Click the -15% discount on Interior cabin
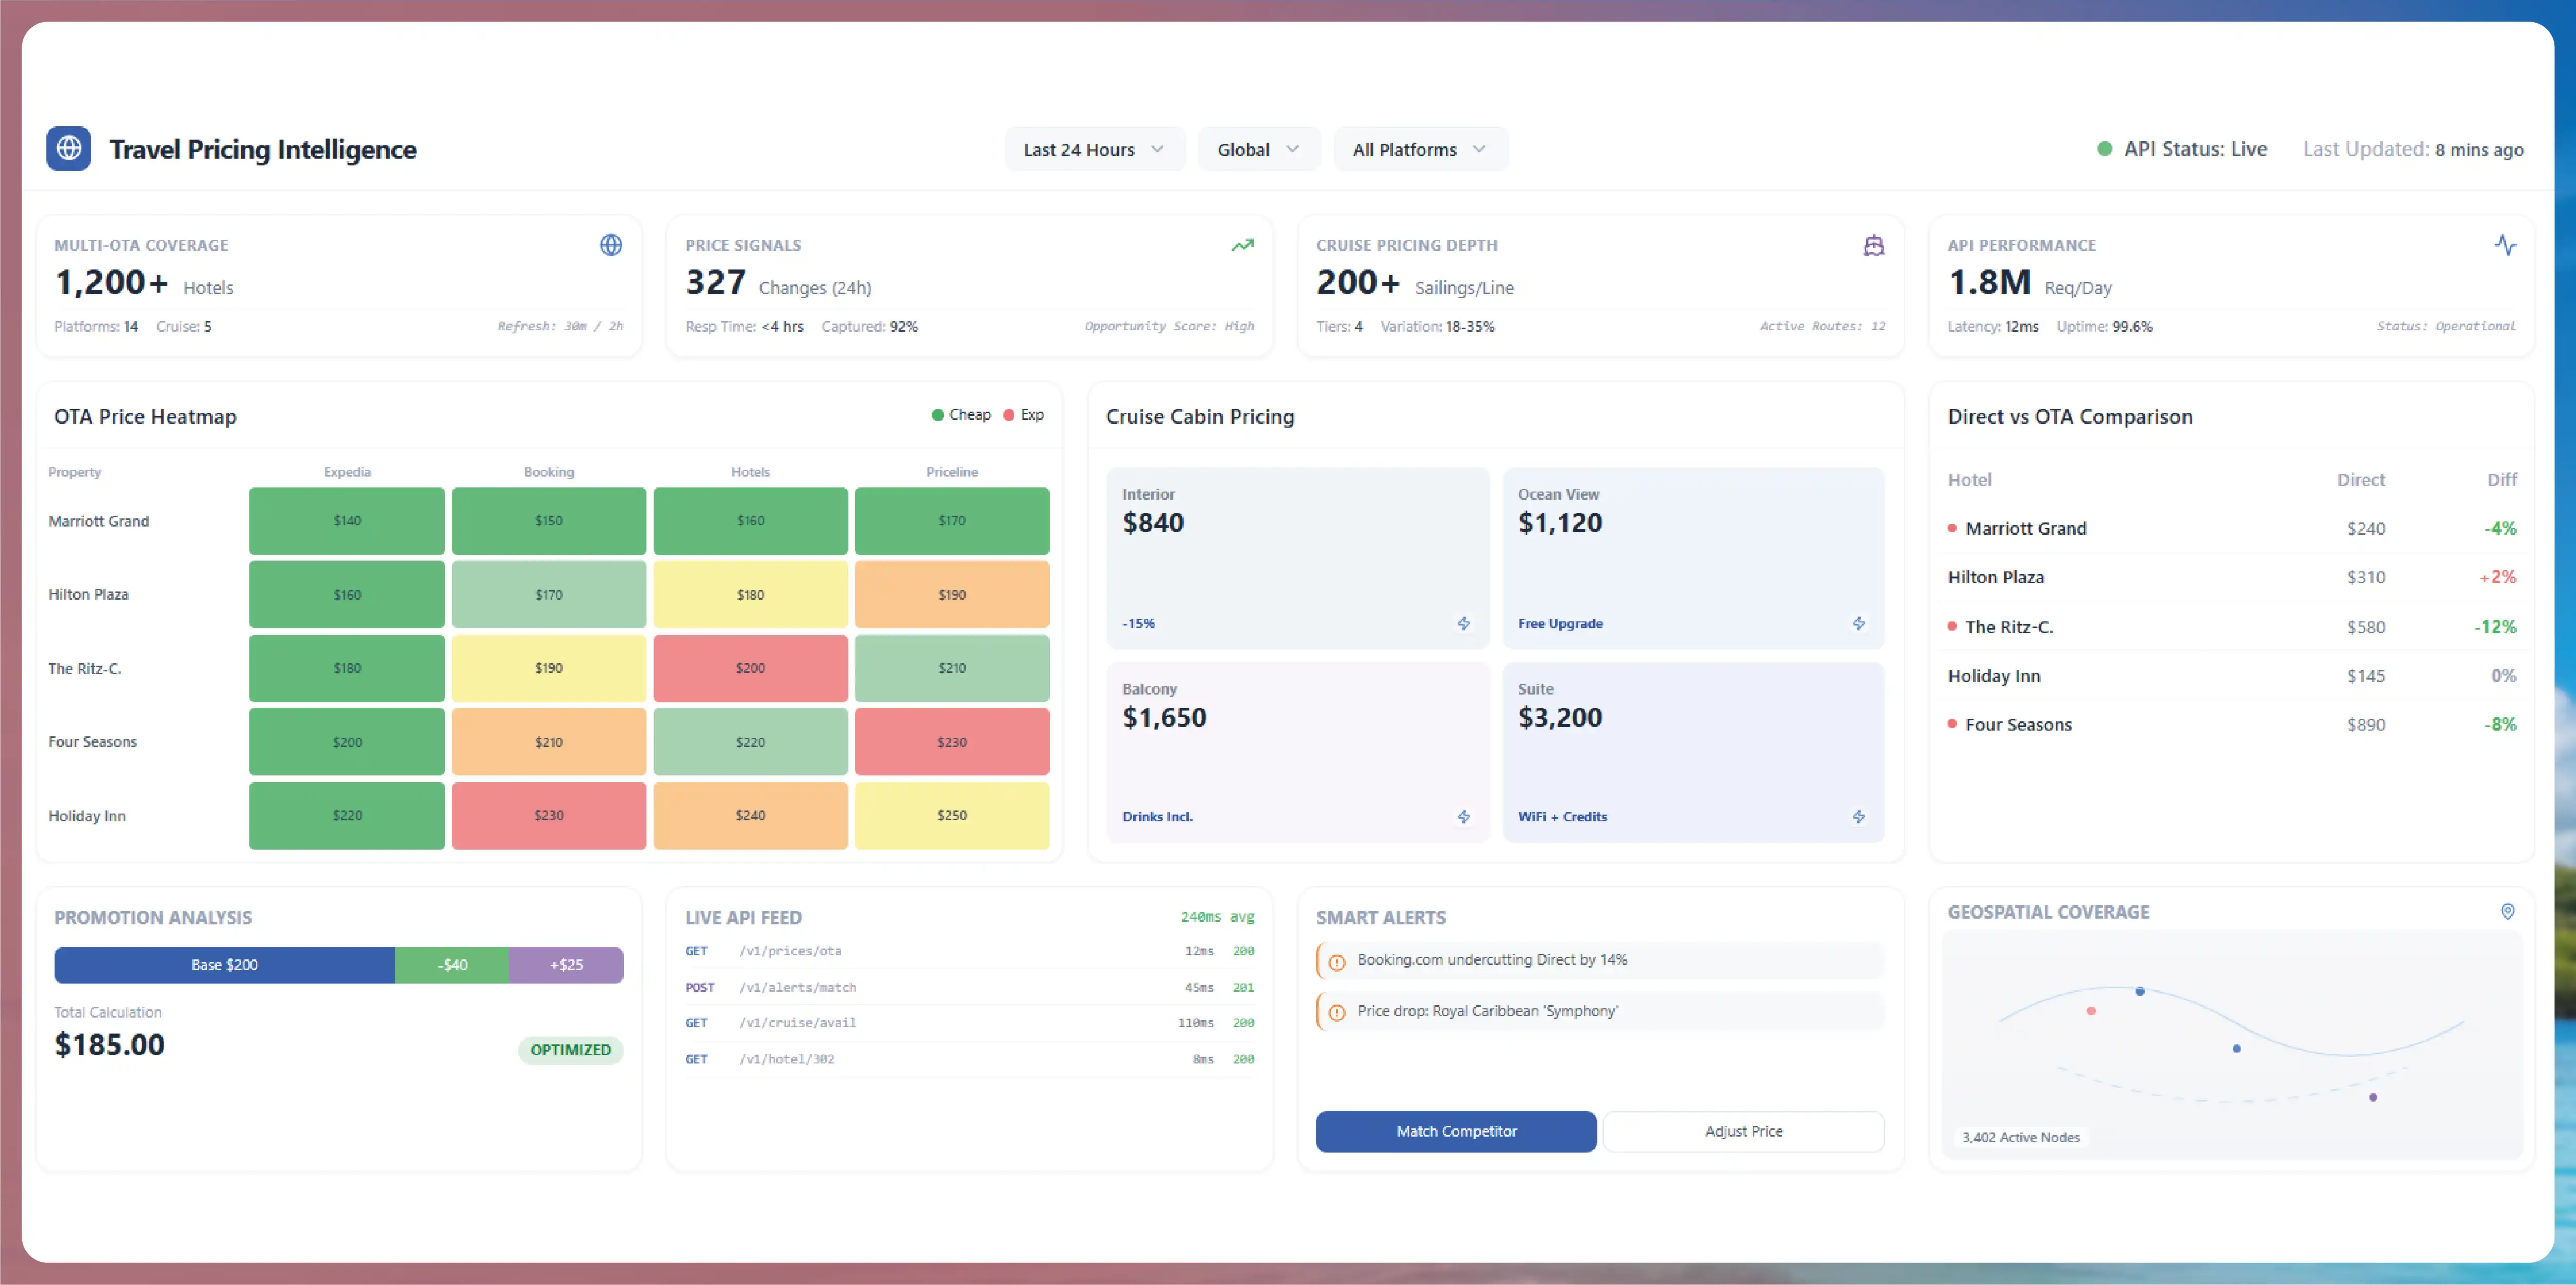Viewport: 2576px width, 1285px height. click(x=1138, y=623)
